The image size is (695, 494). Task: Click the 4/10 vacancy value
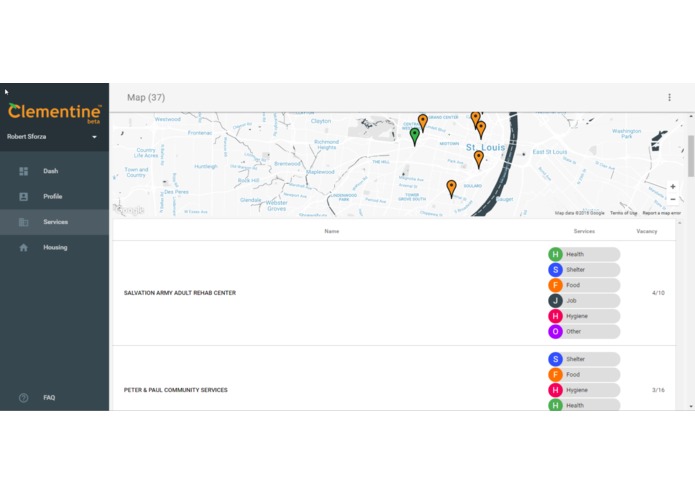click(658, 293)
